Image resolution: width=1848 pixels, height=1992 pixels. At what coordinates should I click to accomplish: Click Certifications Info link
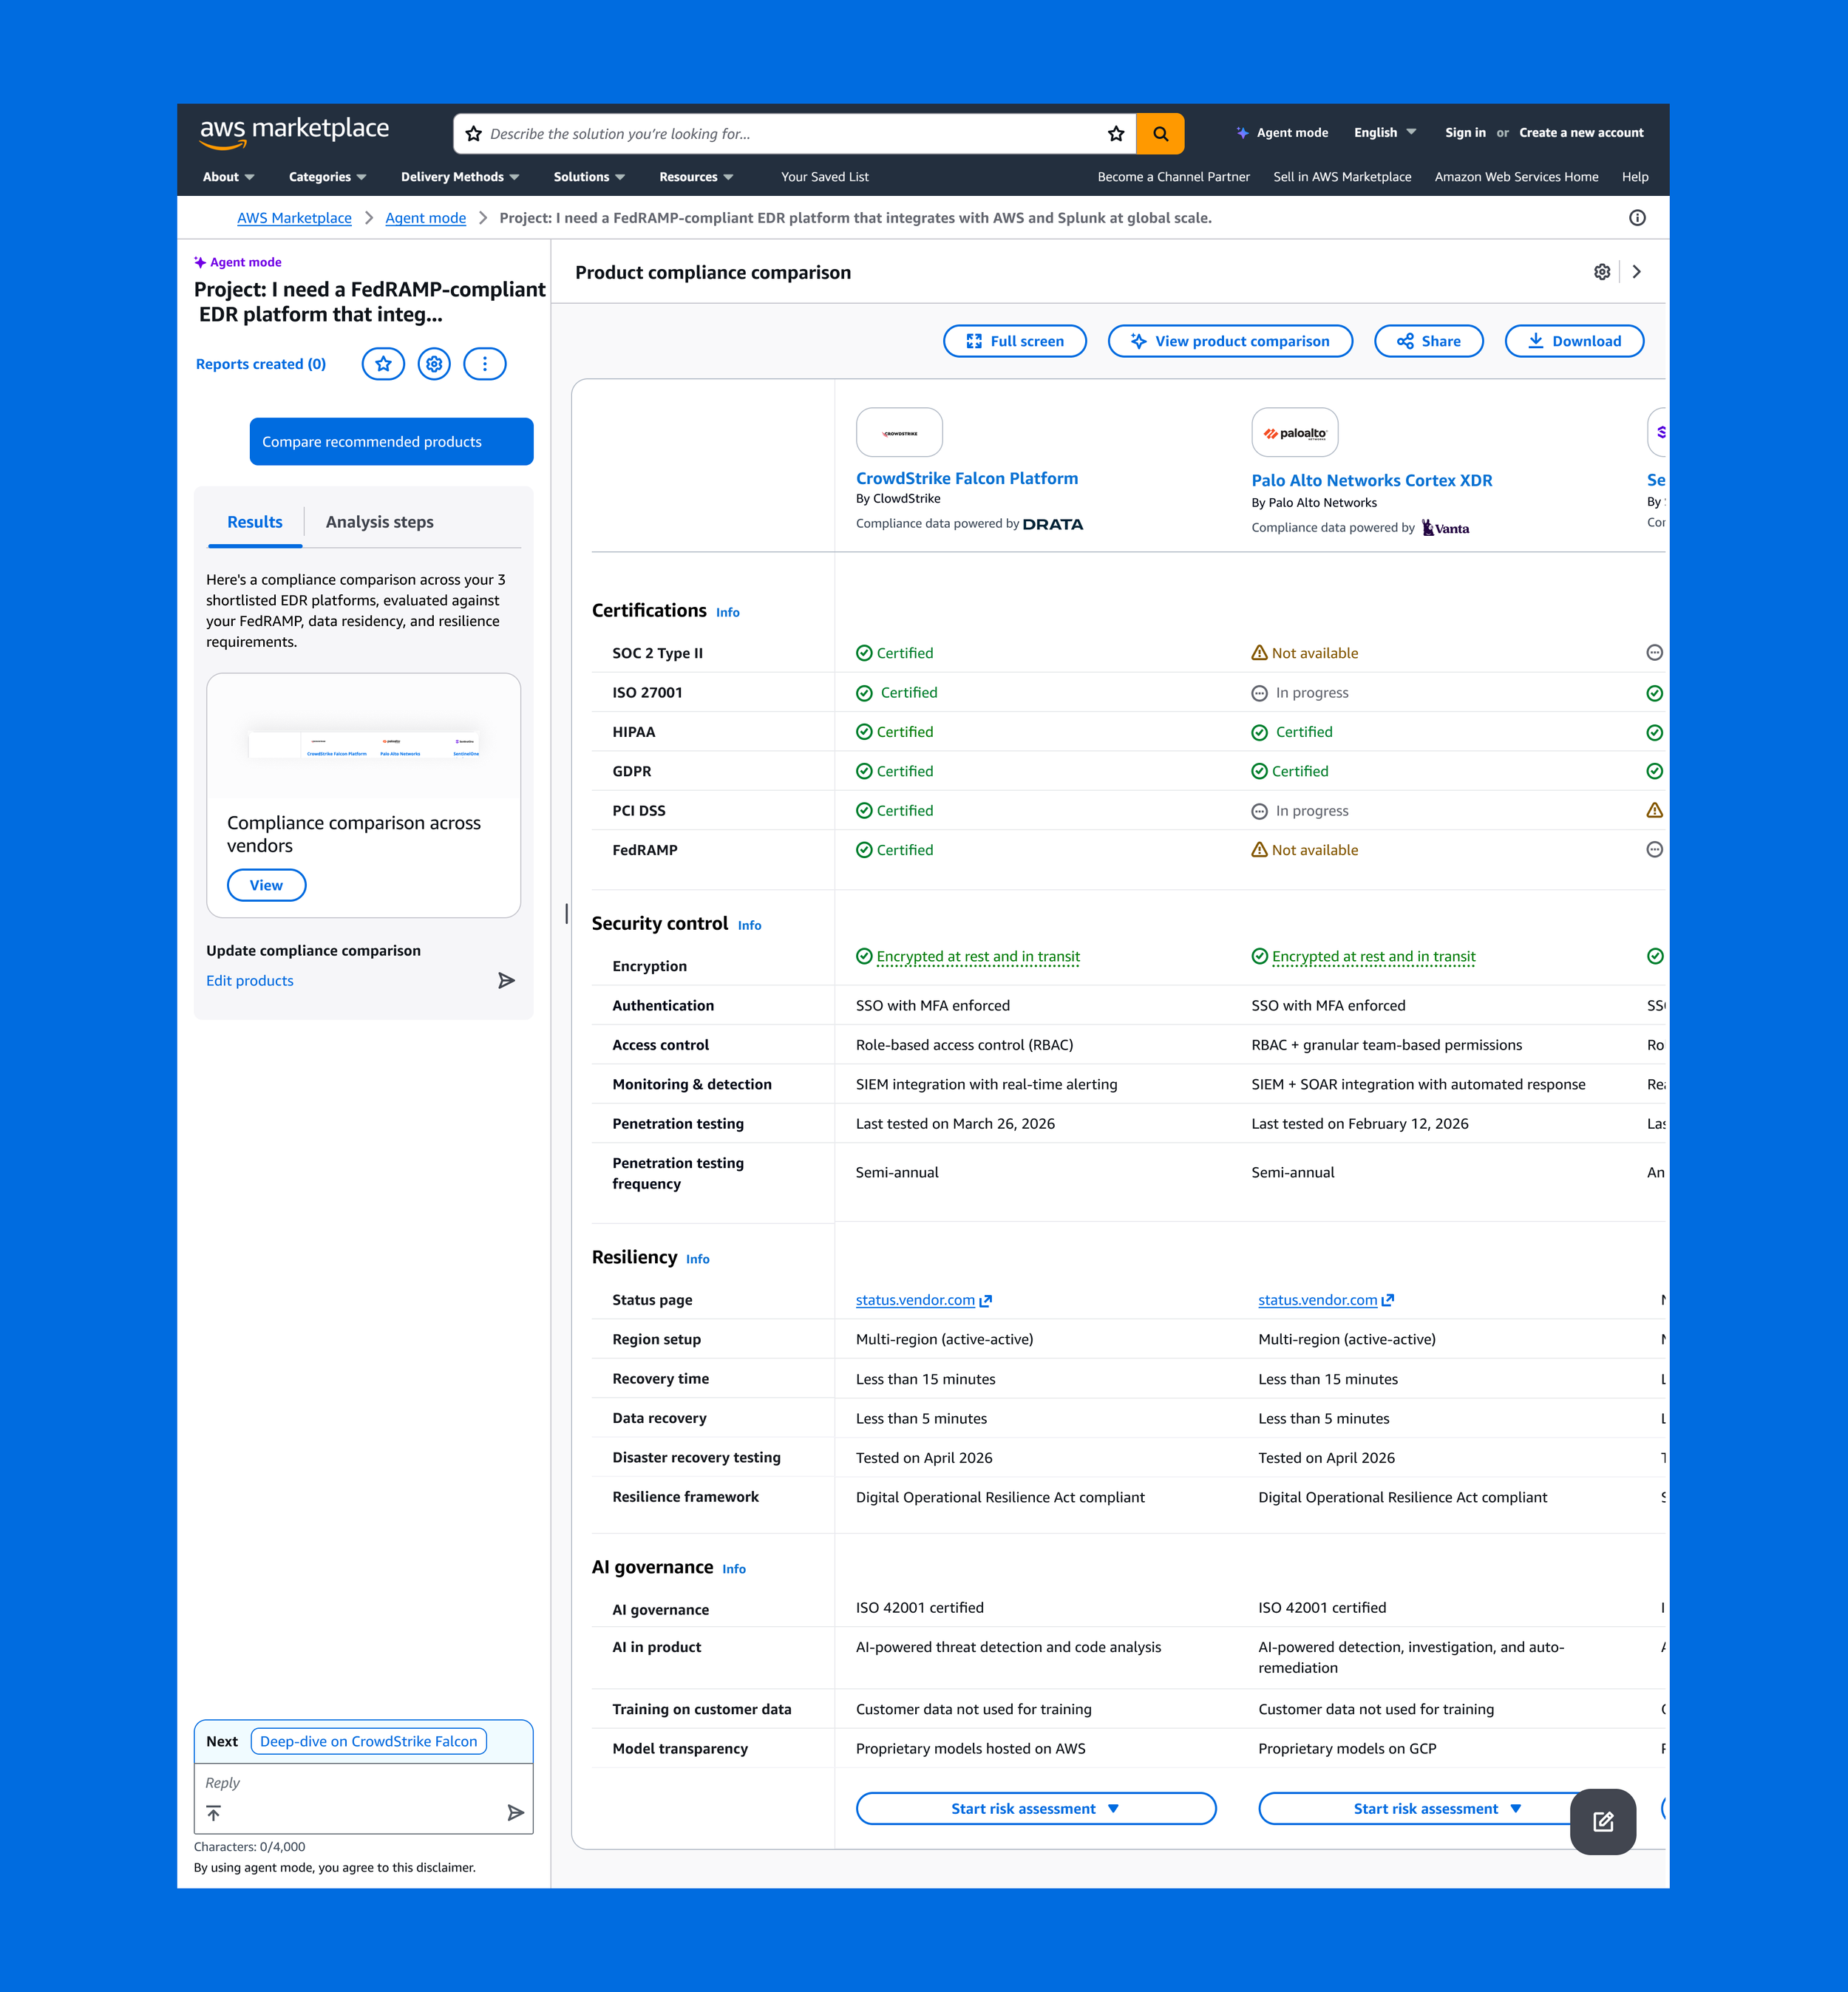(x=727, y=612)
